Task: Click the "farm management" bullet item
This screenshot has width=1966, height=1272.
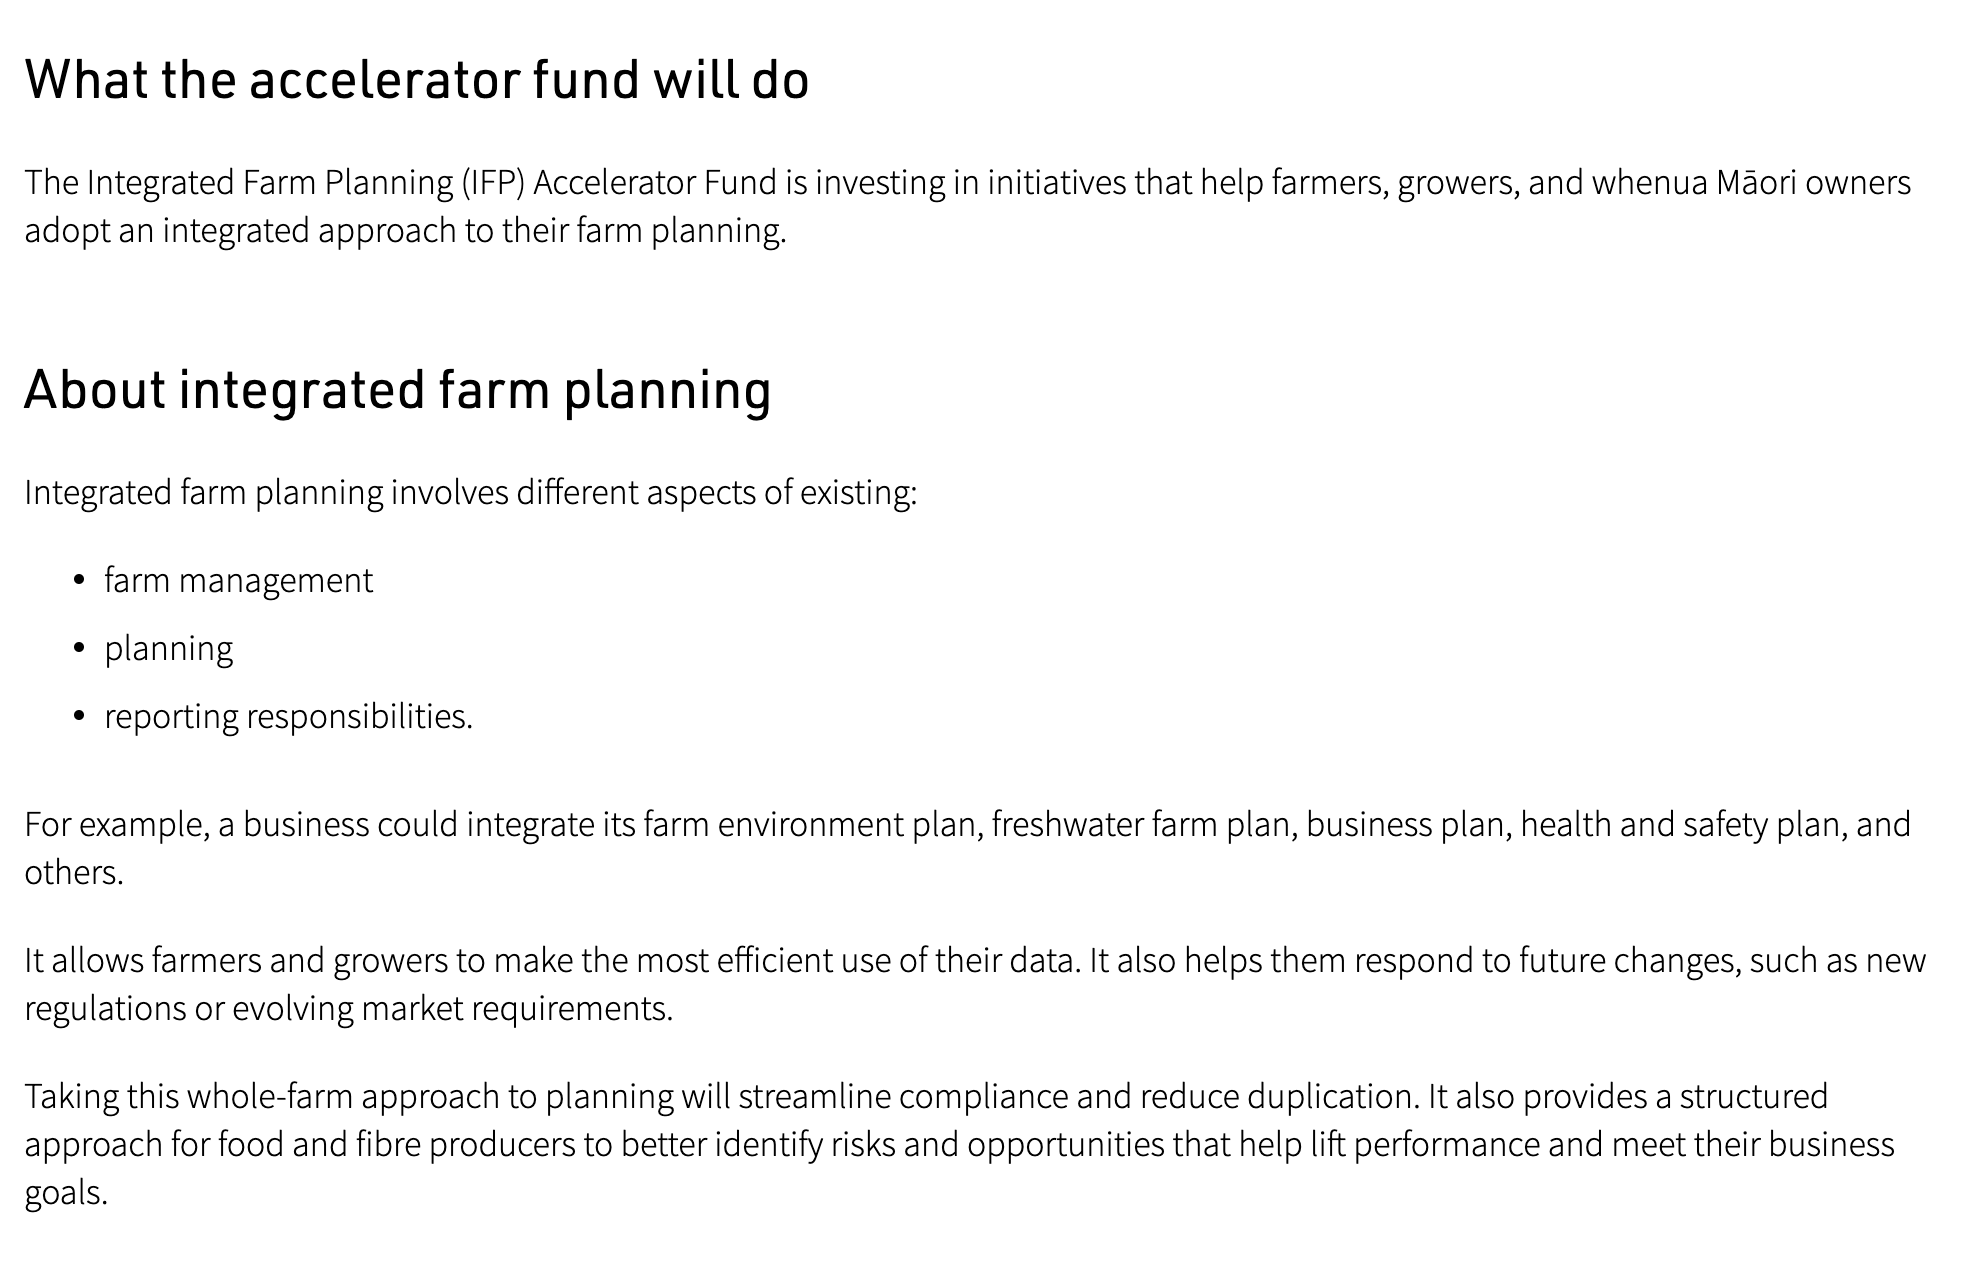Action: pos(238,581)
